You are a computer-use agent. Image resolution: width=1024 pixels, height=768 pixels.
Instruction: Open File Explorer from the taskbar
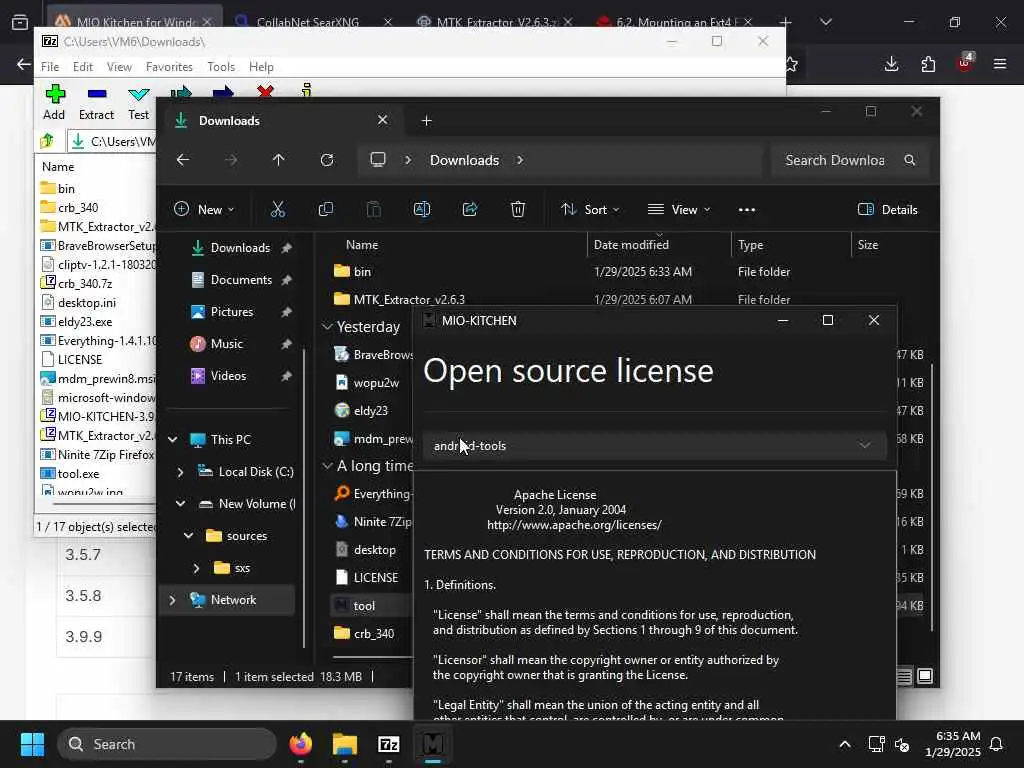345,744
